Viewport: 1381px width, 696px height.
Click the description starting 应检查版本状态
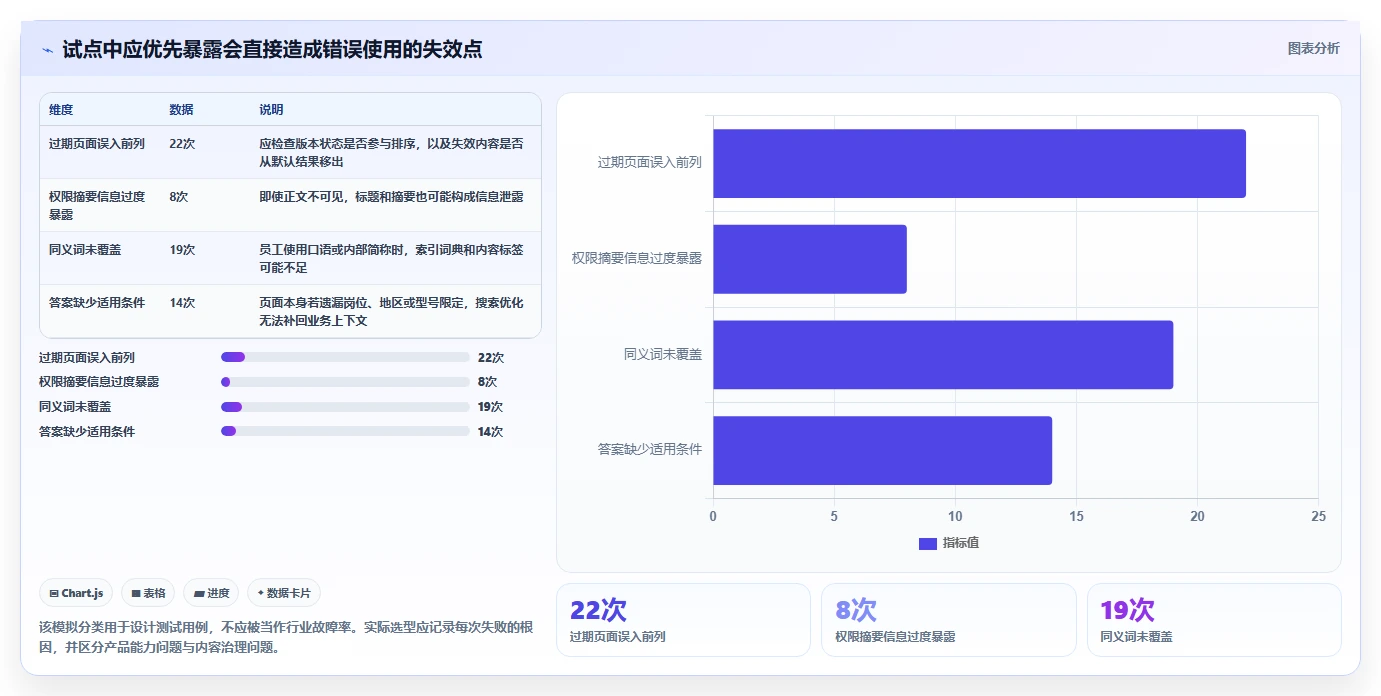click(392, 153)
